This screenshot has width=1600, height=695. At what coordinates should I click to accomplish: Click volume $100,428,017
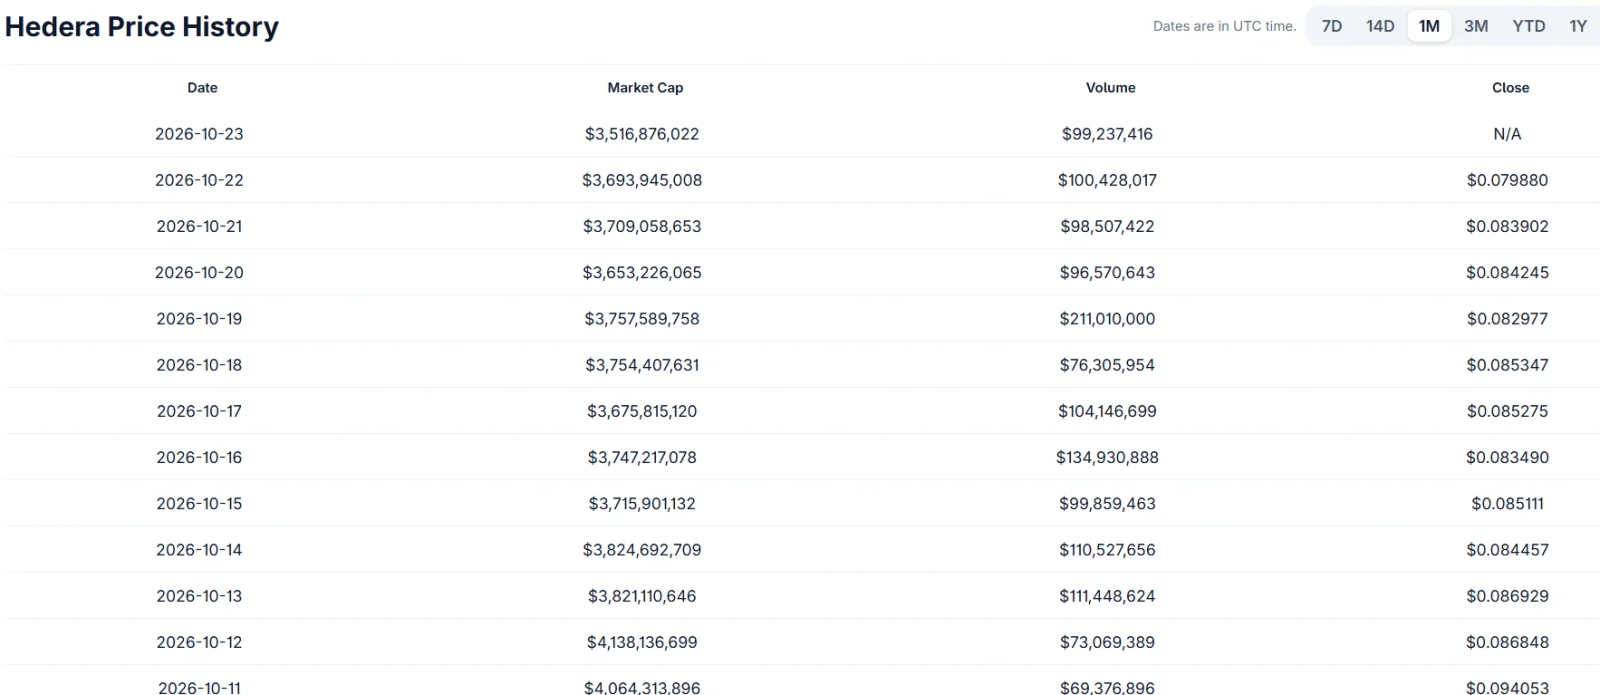click(x=1107, y=180)
